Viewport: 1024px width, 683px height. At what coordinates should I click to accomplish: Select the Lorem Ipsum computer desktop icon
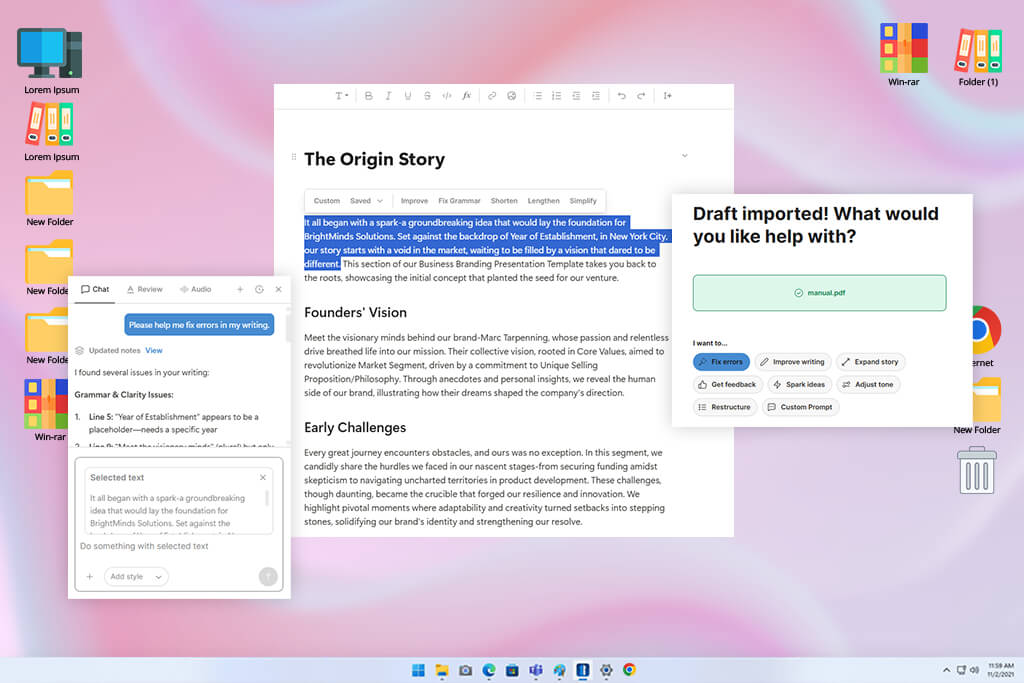click(x=51, y=61)
